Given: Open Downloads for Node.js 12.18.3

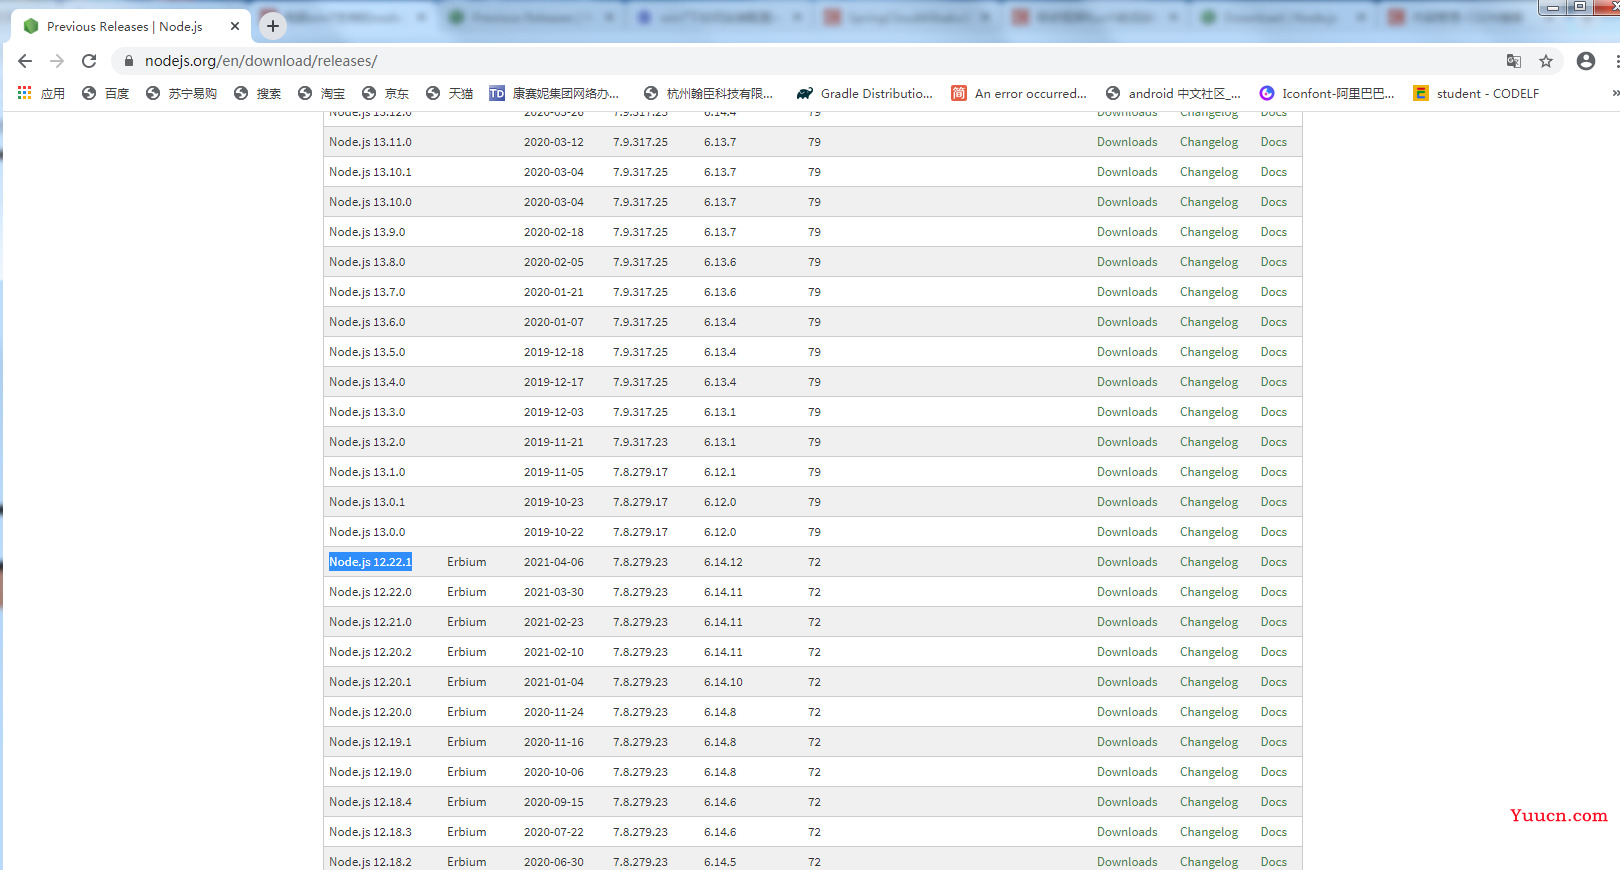Looking at the screenshot, I should 1127,832.
